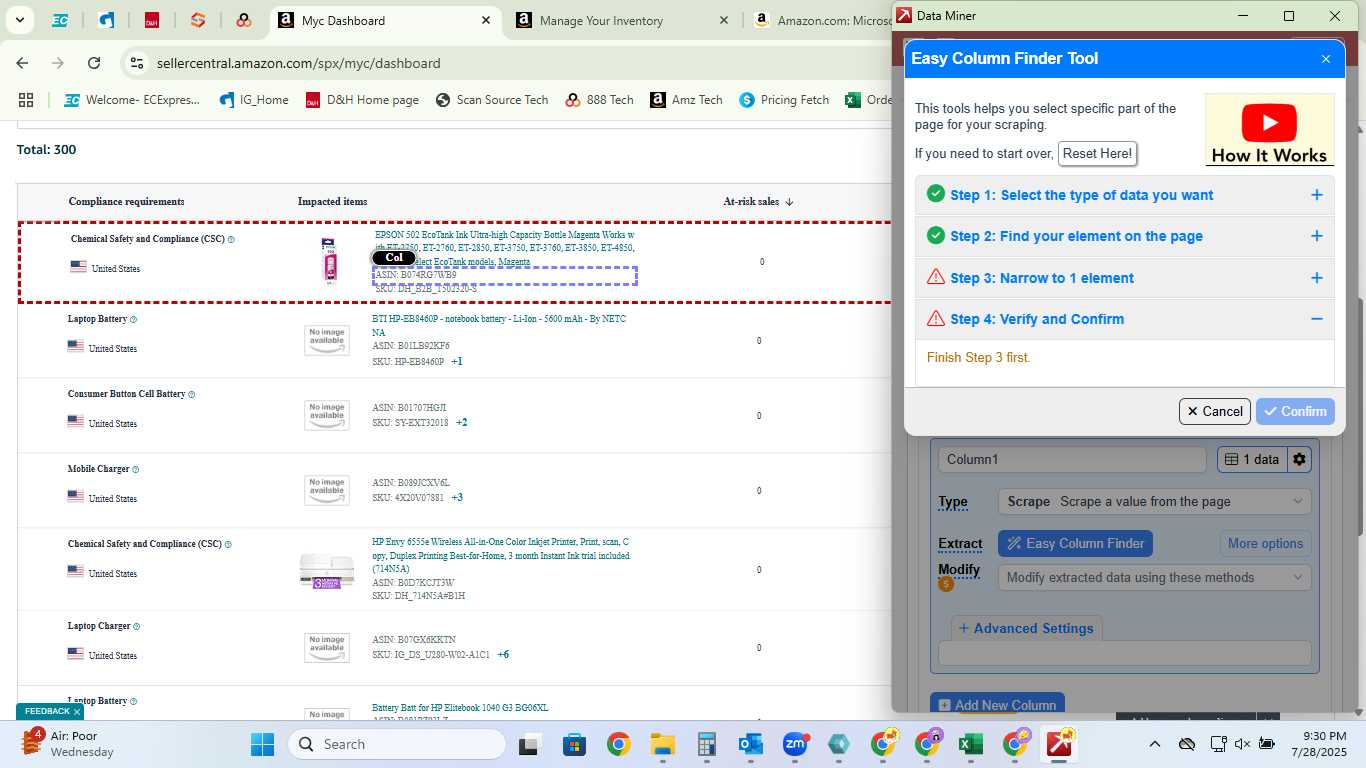1366x768 pixels.
Task: Open Excel from the taskbar
Action: tap(970, 744)
